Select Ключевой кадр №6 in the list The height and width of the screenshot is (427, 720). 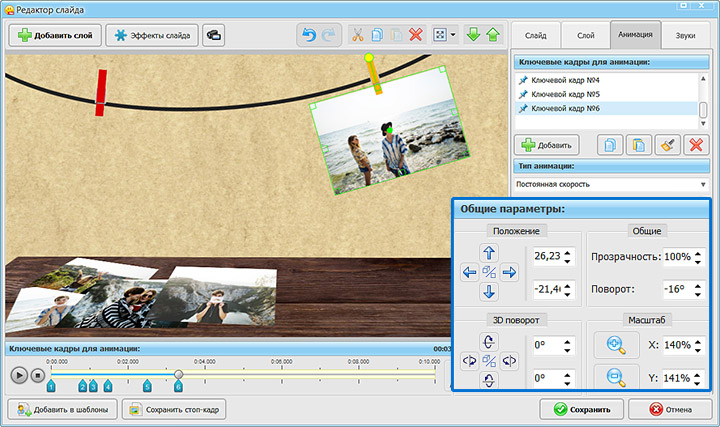click(x=606, y=108)
